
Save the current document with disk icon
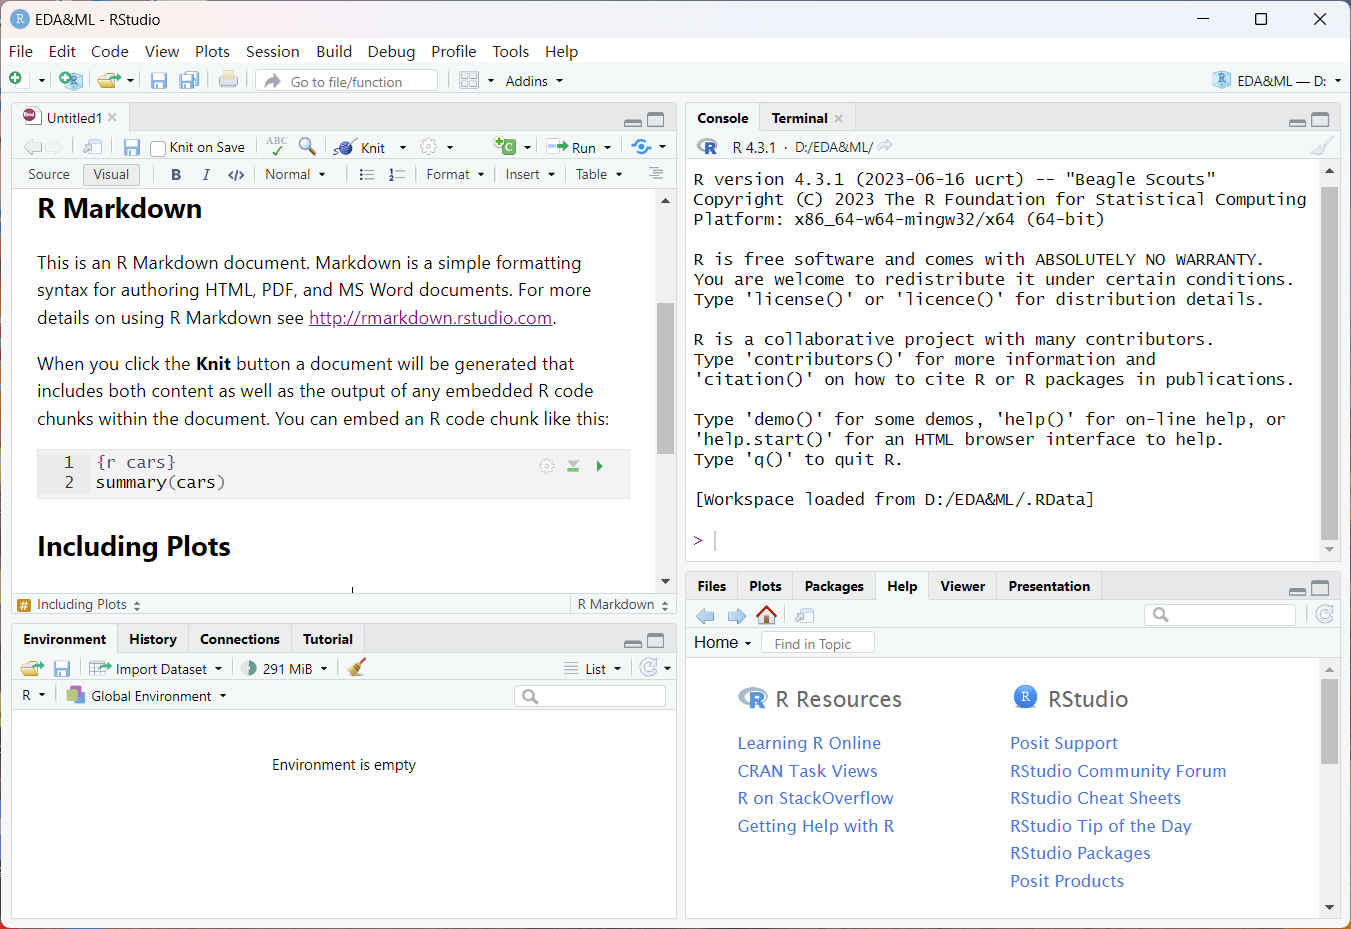(x=131, y=147)
